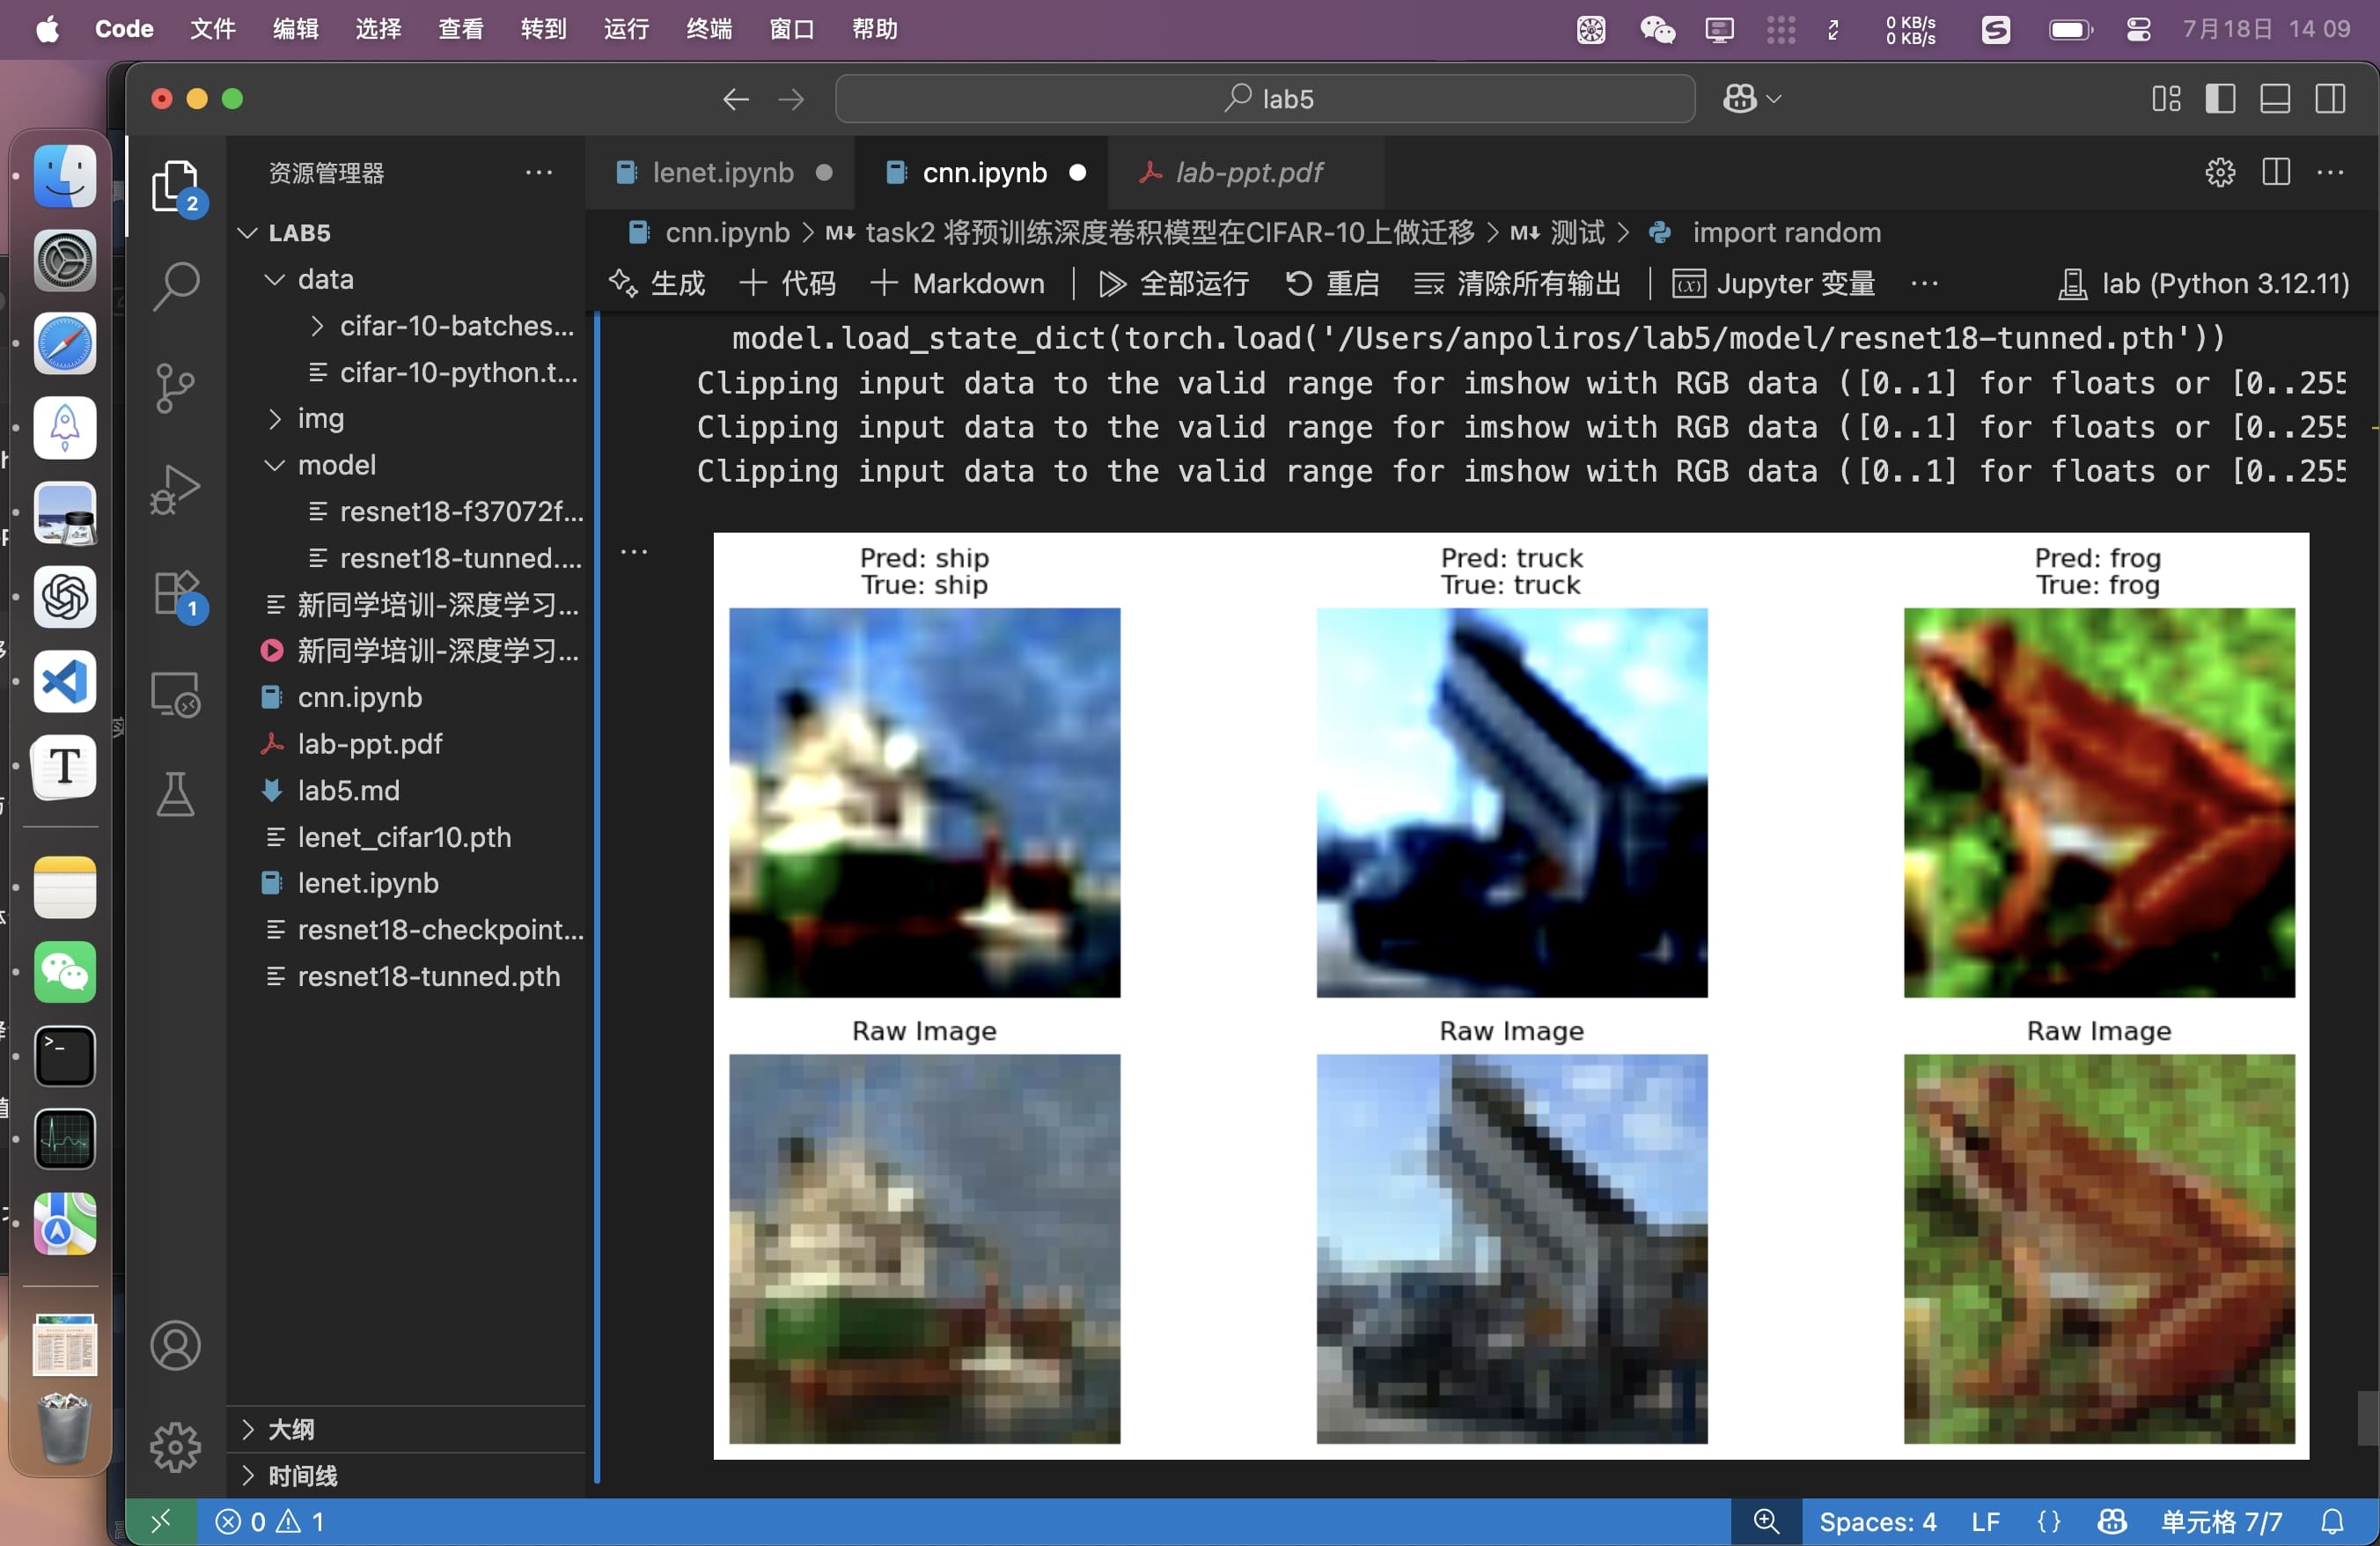Switch to the lenet.ipynb tab
Image resolution: width=2380 pixels, height=1546 pixels.
[x=722, y=173]
